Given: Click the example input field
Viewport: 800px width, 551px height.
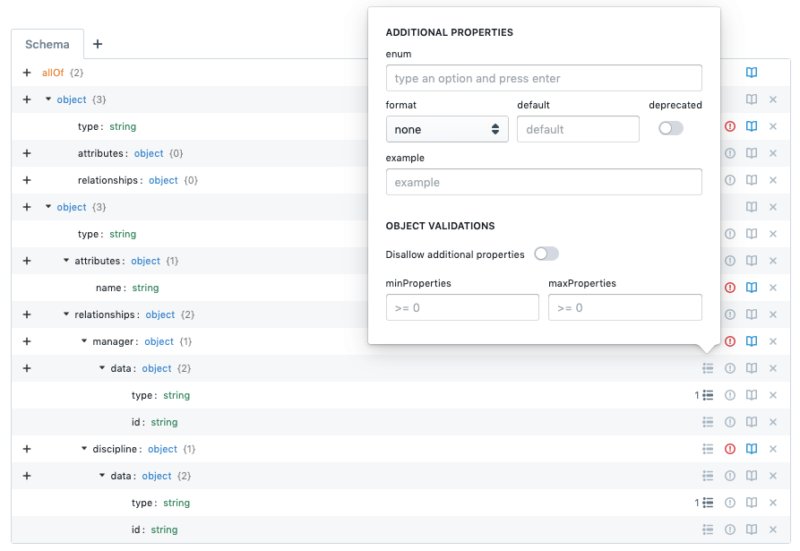Looking at the screenshot, I should point(544,182).
